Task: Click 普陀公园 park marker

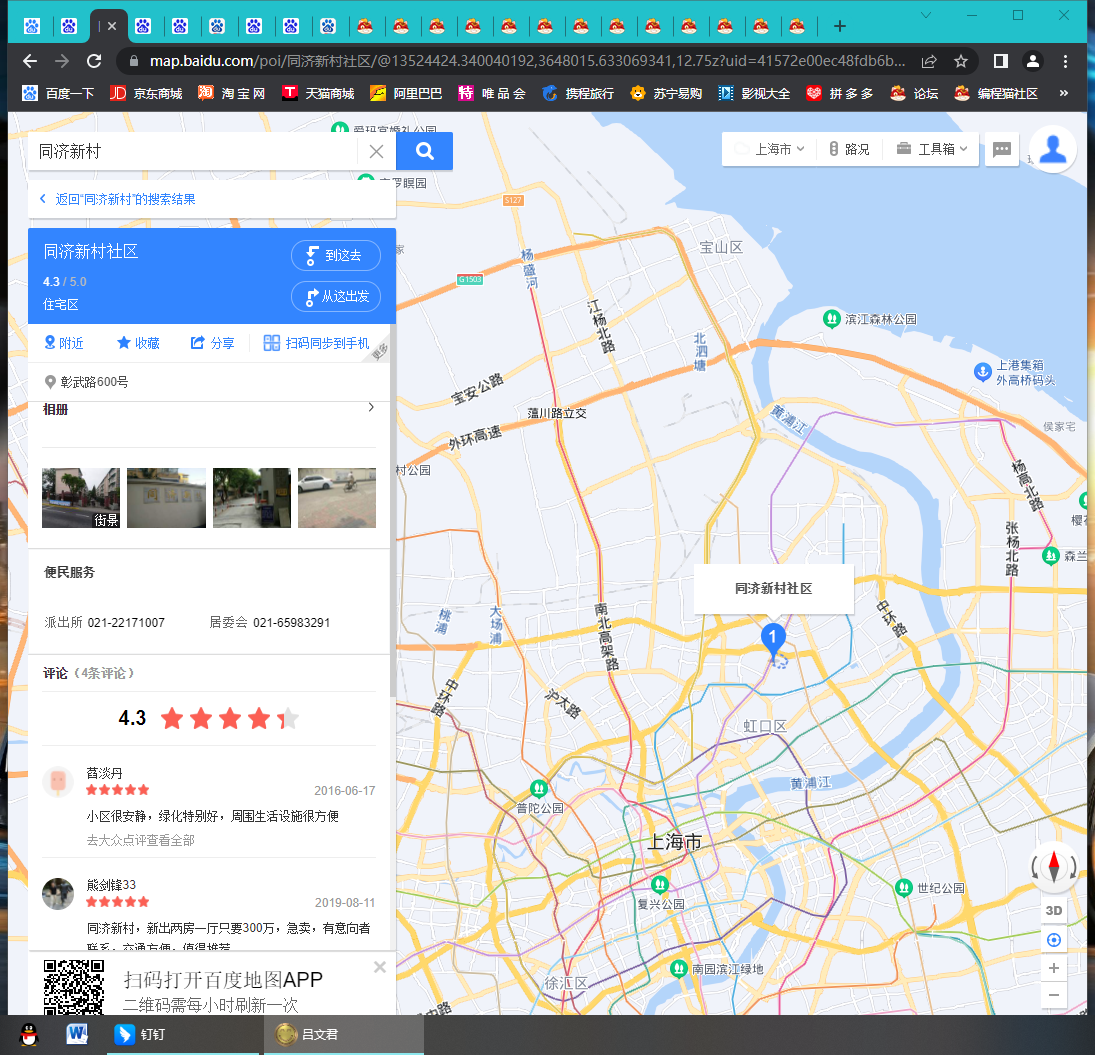Action: 538,790
